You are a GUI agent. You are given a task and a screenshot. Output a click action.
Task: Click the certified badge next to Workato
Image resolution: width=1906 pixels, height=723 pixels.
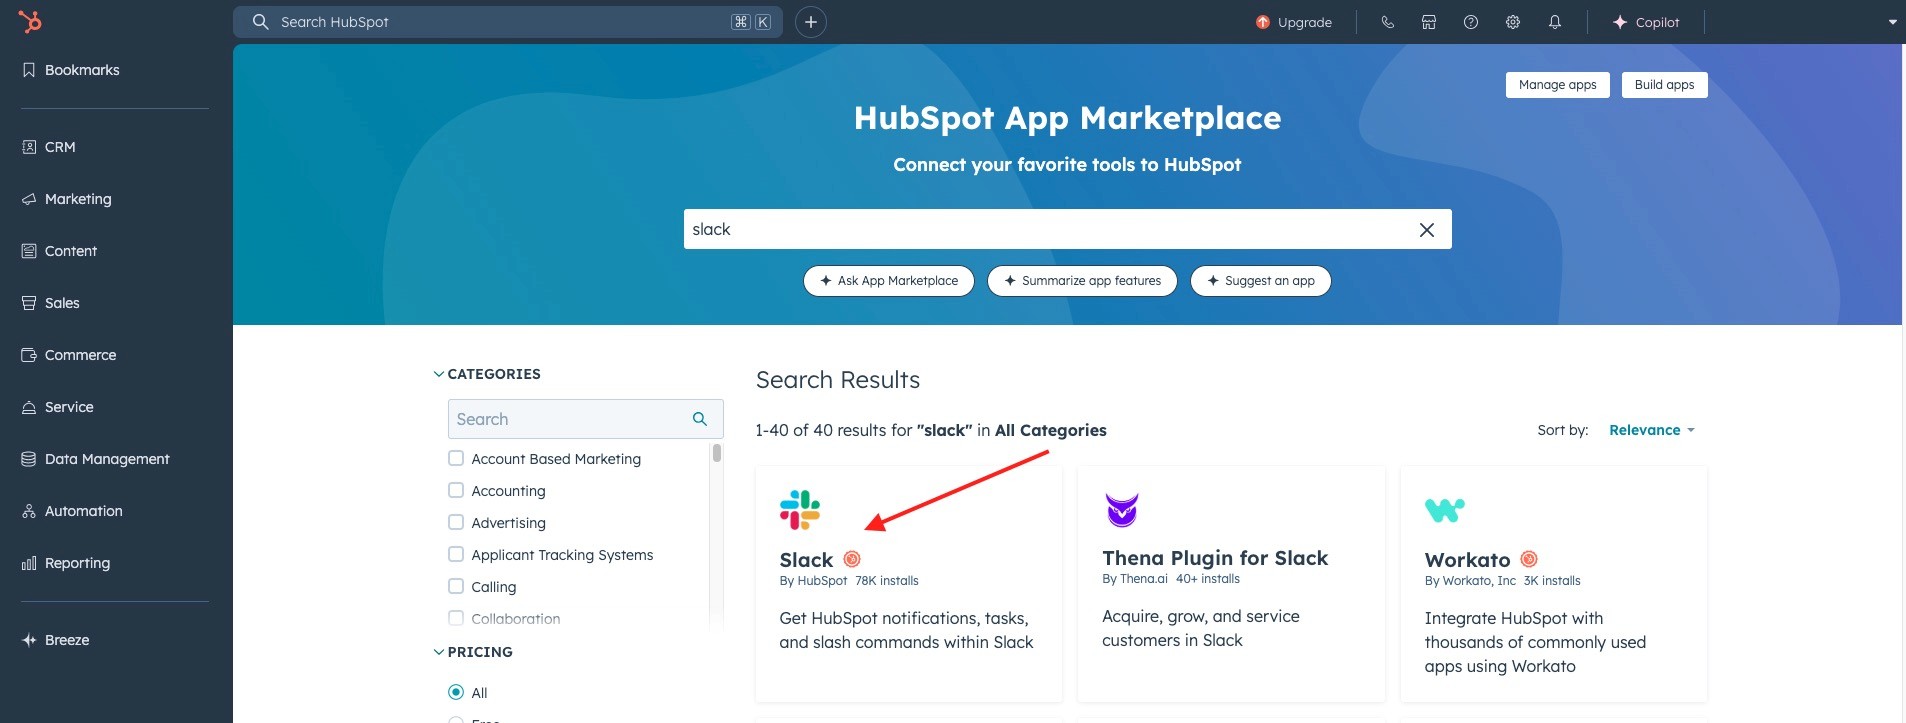coord(1529,559)
